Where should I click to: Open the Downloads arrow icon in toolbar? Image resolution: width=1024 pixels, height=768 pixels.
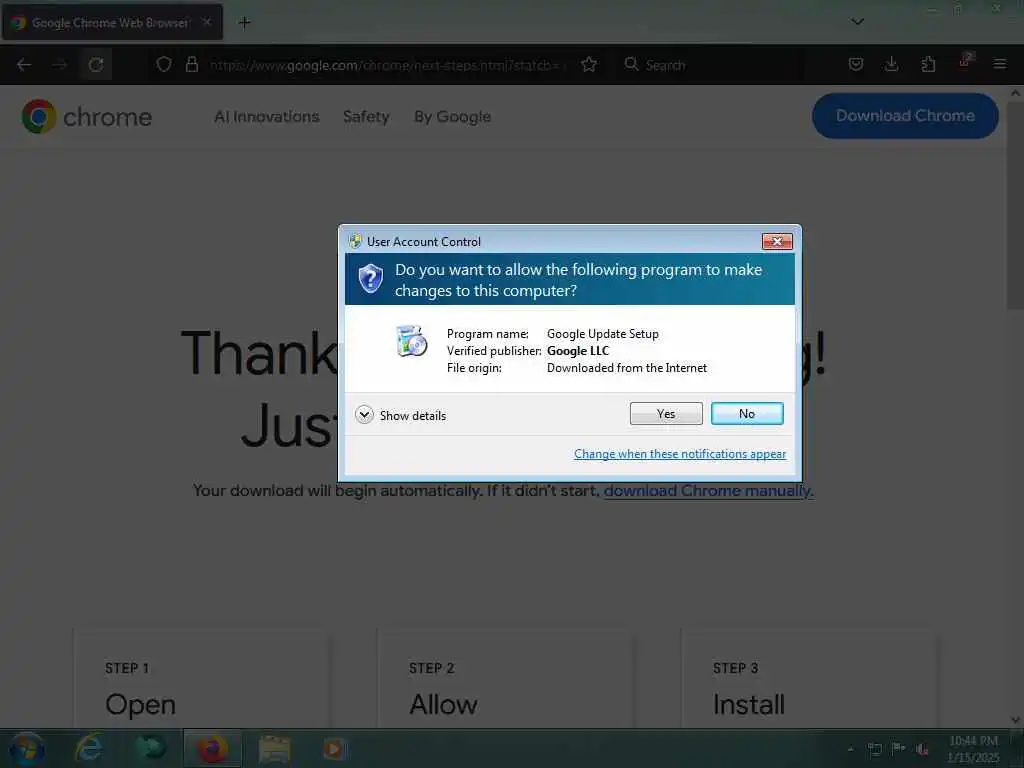coord(891,64)
